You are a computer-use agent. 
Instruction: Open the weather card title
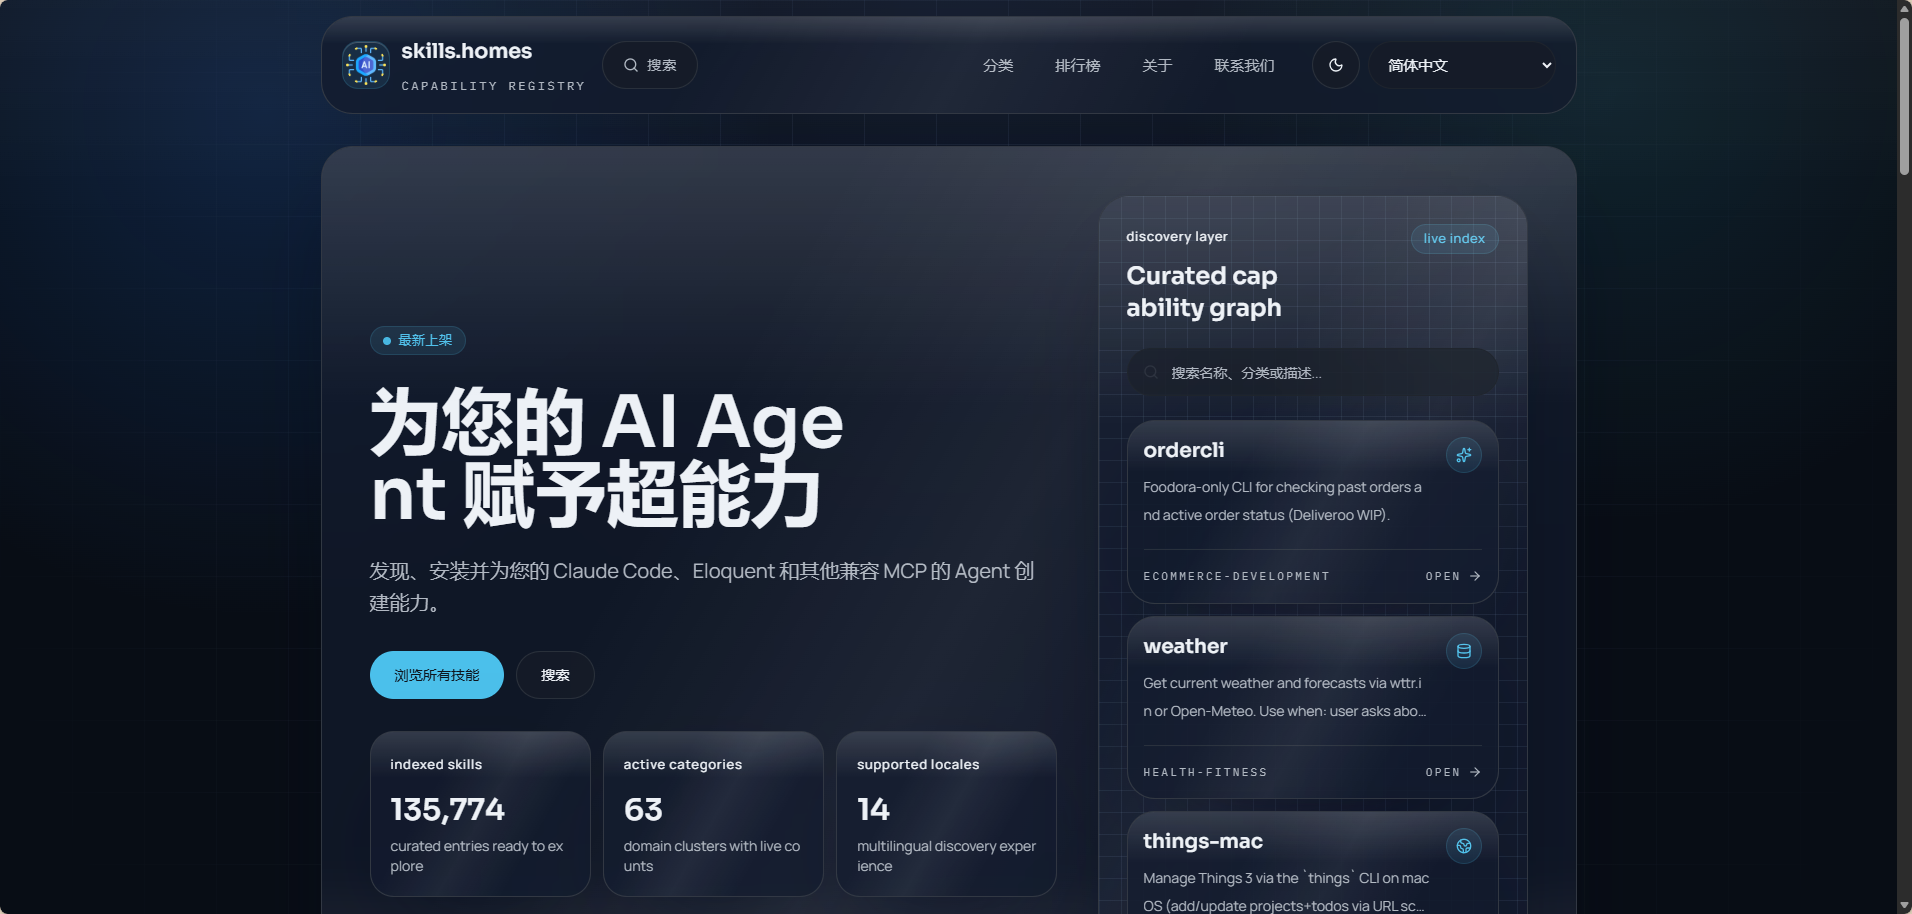tap(1185, 646)
